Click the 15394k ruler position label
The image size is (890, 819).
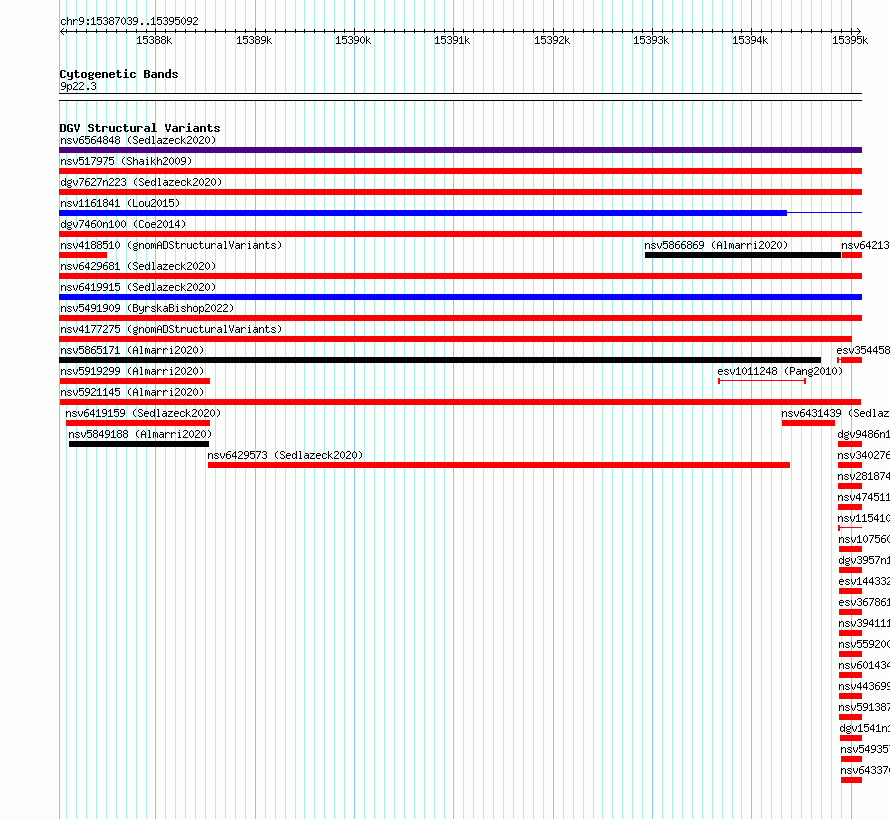750,40
